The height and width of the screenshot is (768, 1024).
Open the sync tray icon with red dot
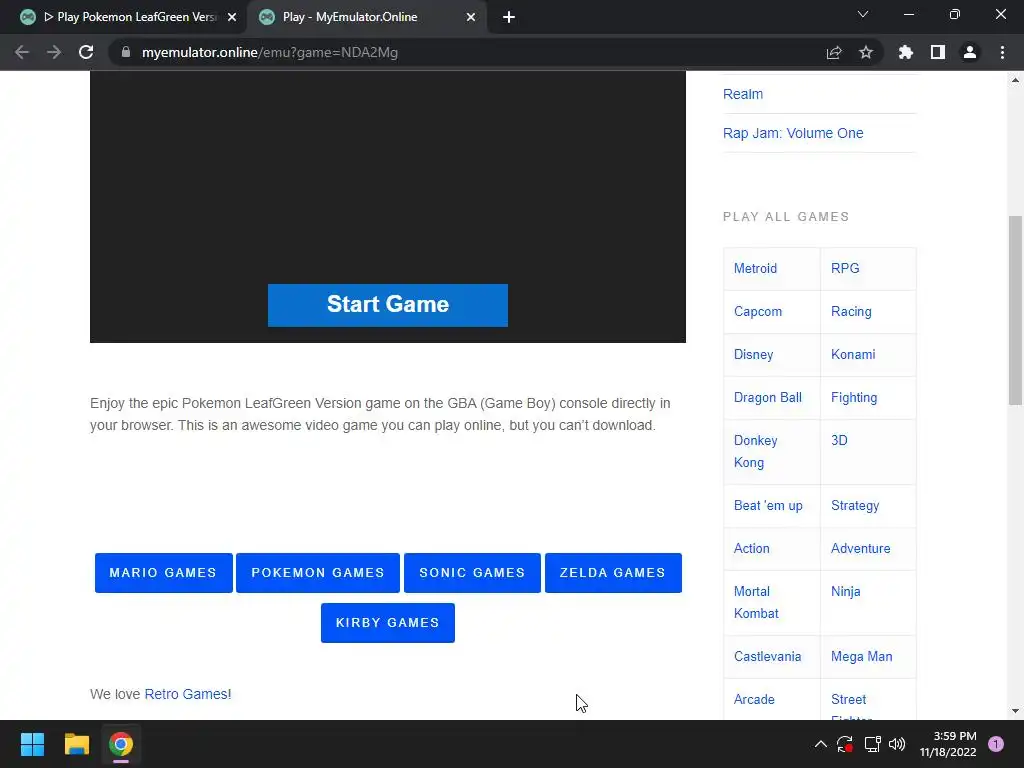click(x=845, y=744)
